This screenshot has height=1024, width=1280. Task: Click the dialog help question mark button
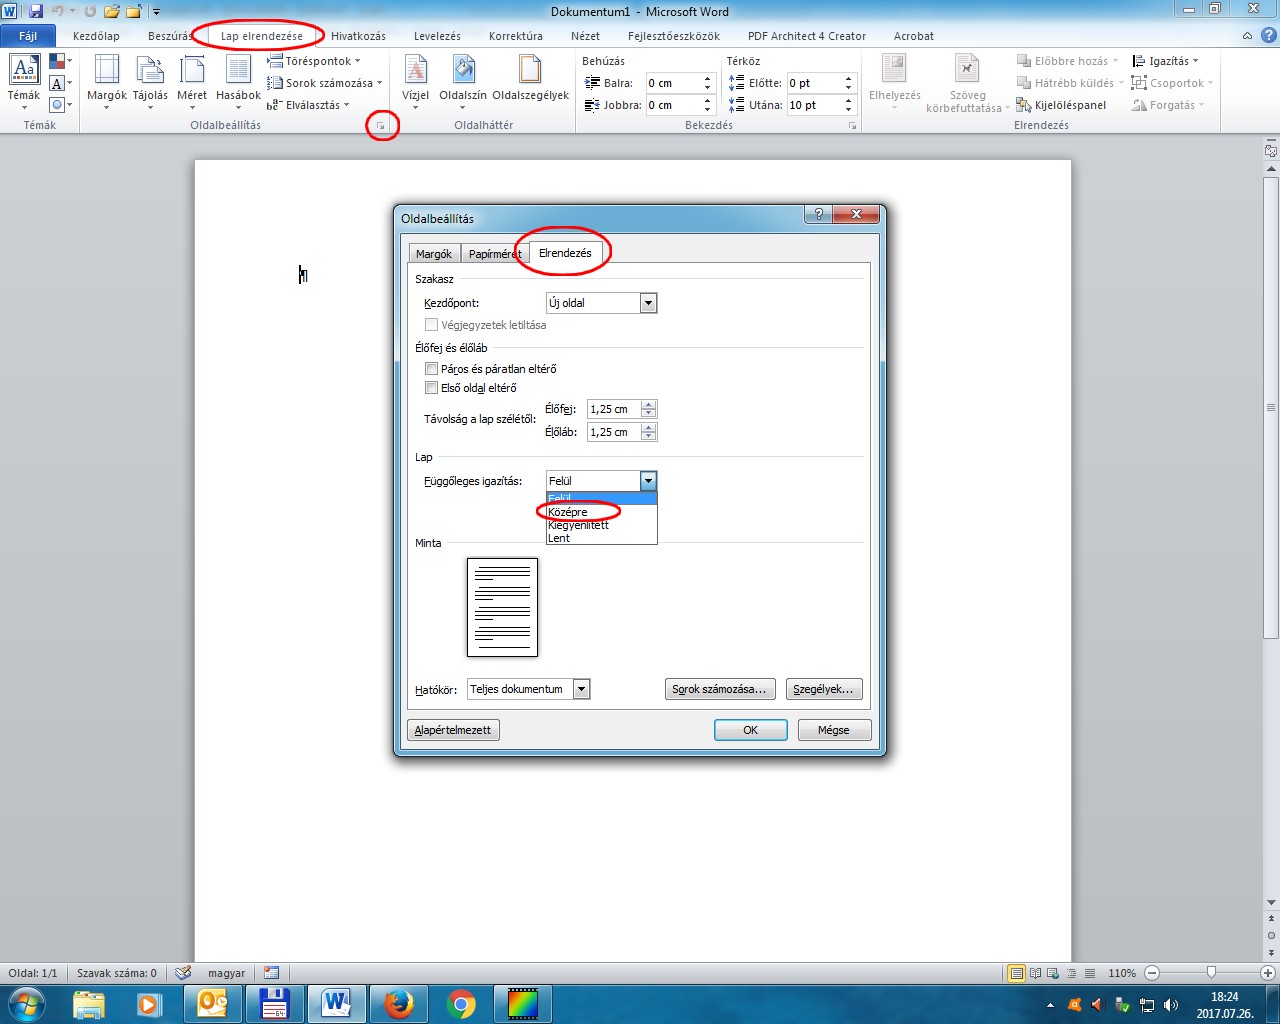[818, 214]
